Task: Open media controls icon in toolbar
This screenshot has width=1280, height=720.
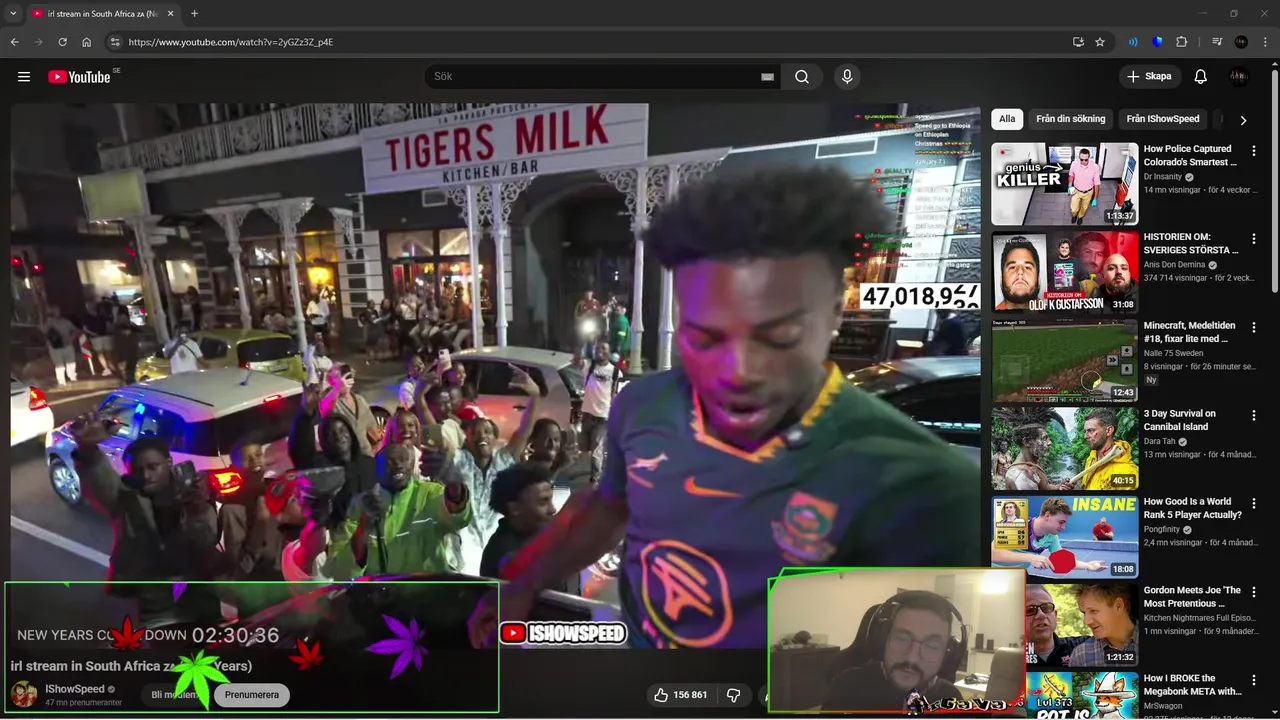Action: coord(1217,42)
